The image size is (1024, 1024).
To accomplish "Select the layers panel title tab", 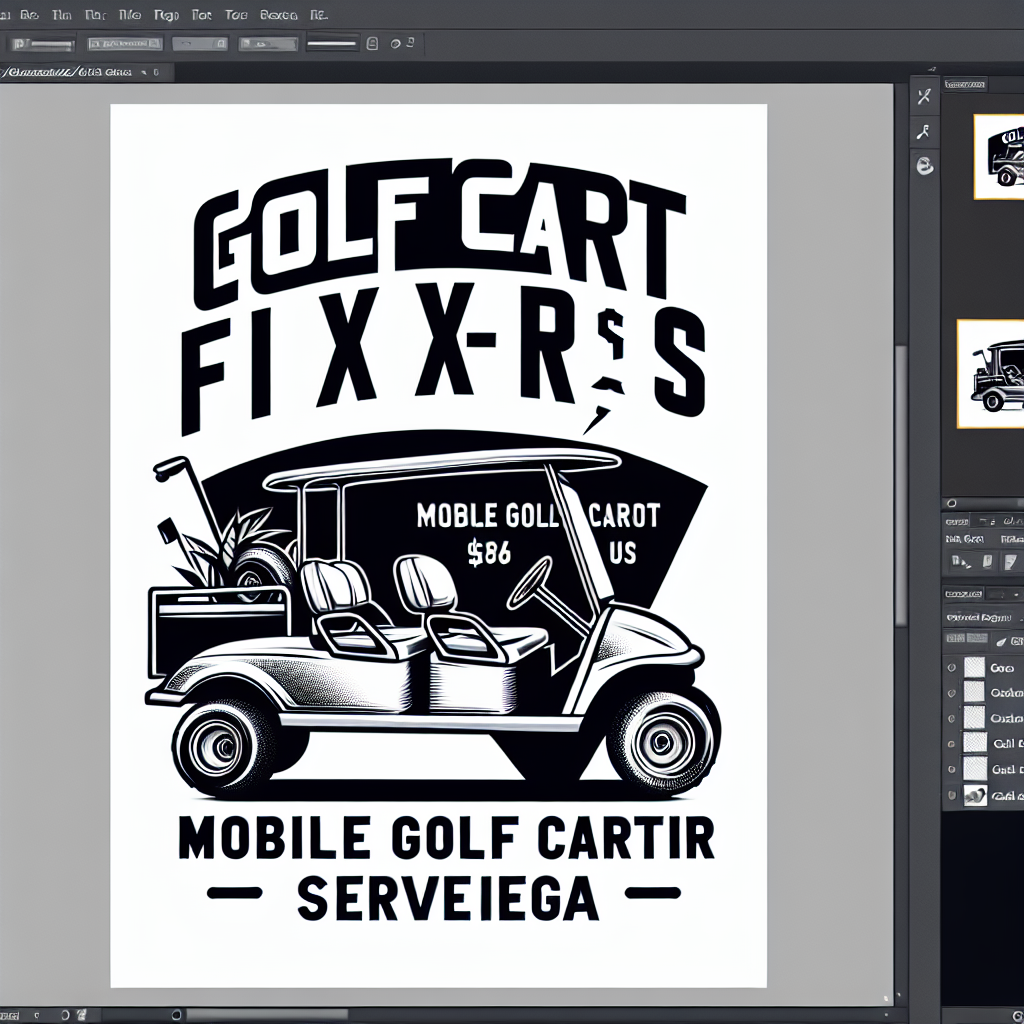I will point(964,594).
